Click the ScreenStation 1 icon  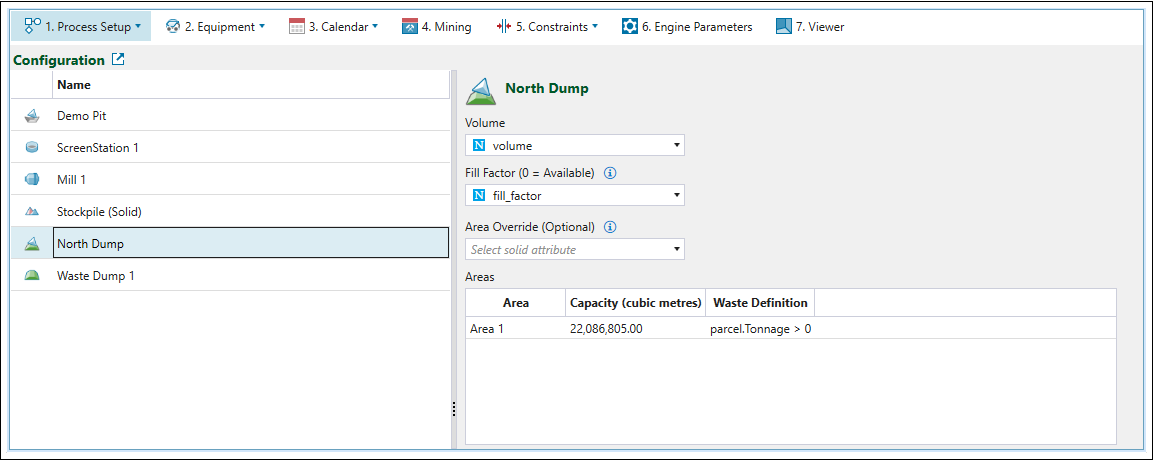click(32, 148)
